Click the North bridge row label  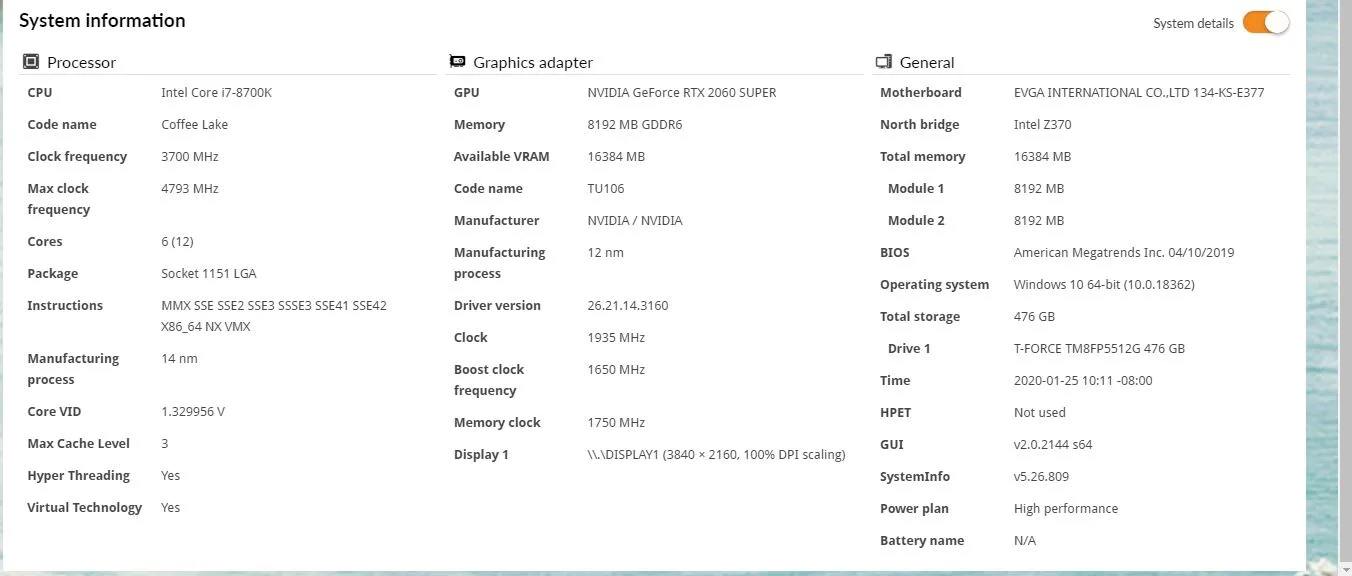(x=920, y=125)
